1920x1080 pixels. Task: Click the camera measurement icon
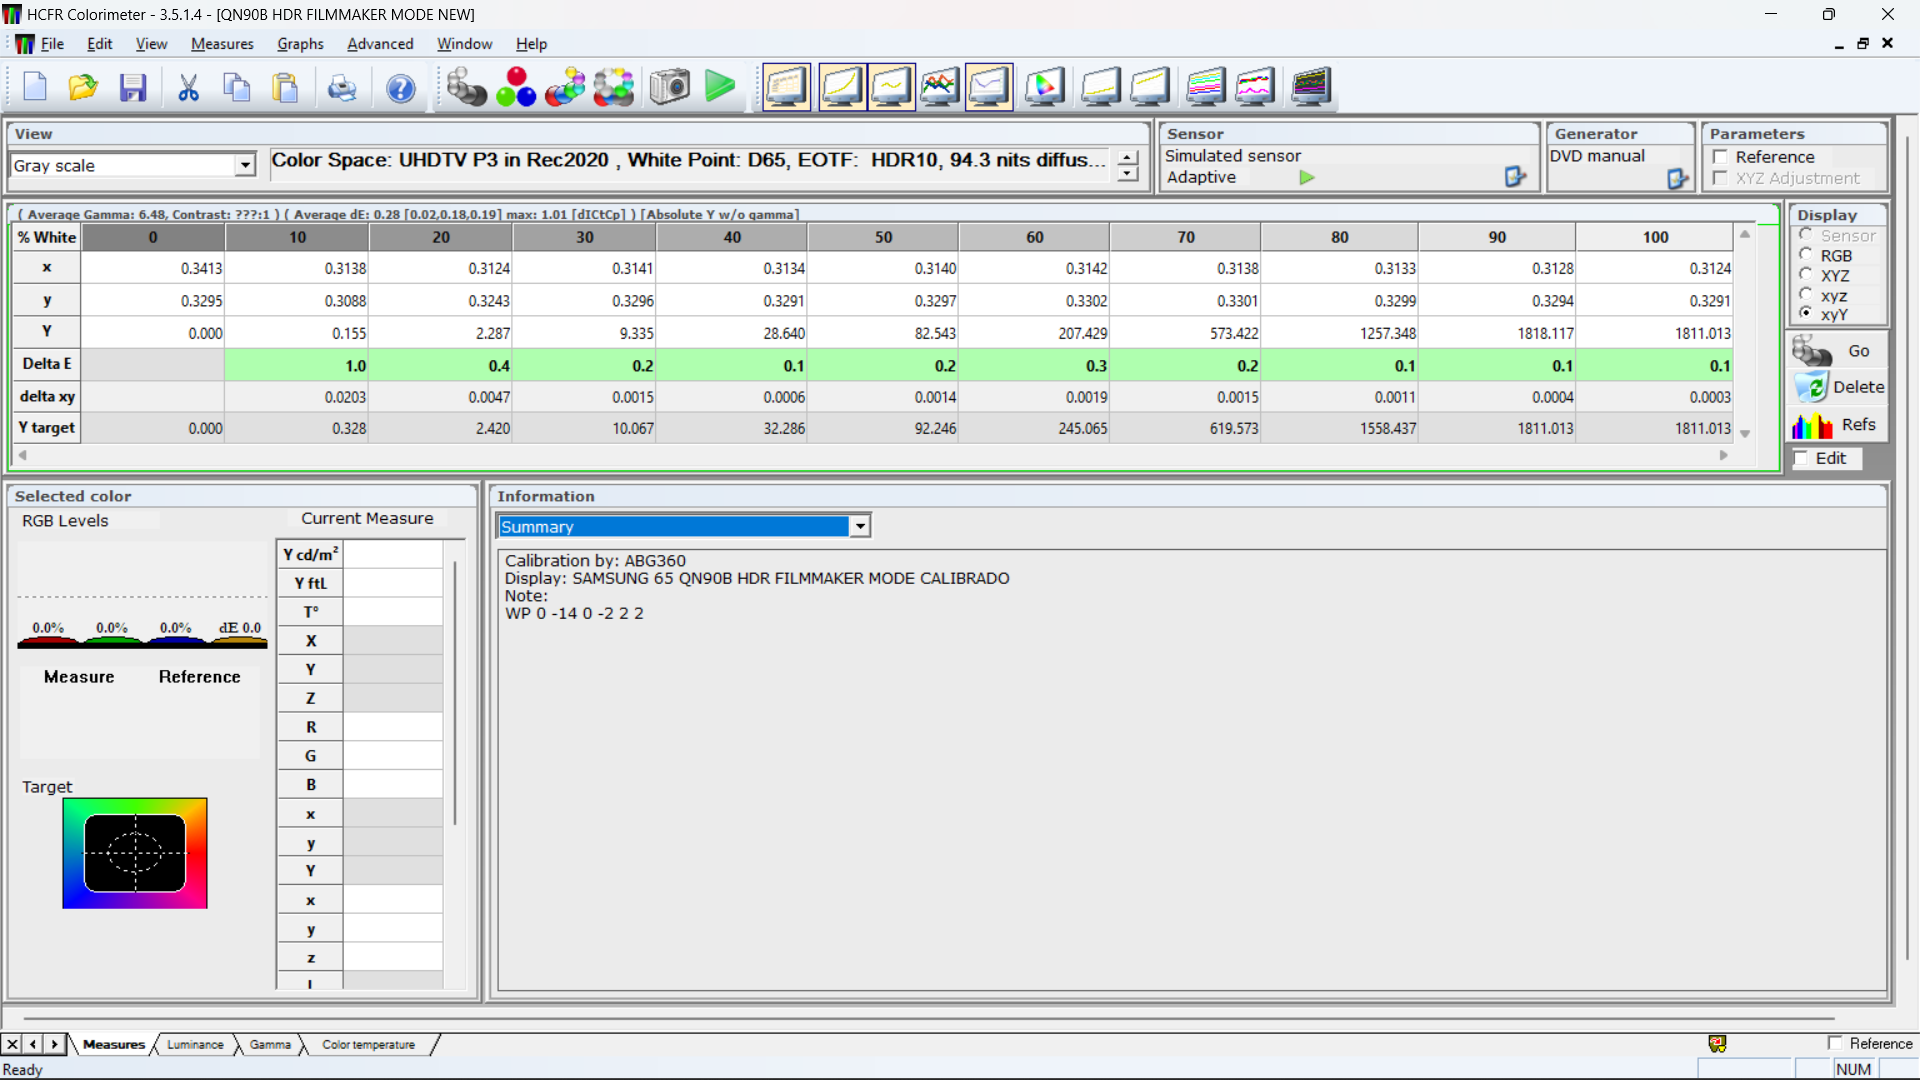coord(669,87)
